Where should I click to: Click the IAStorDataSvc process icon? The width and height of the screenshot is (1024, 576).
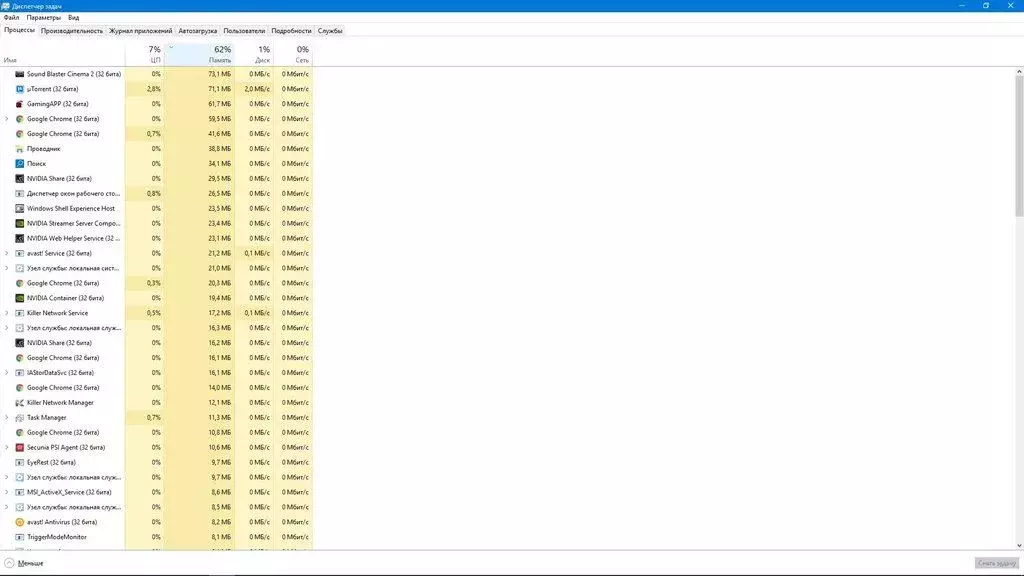coord(20,373)
